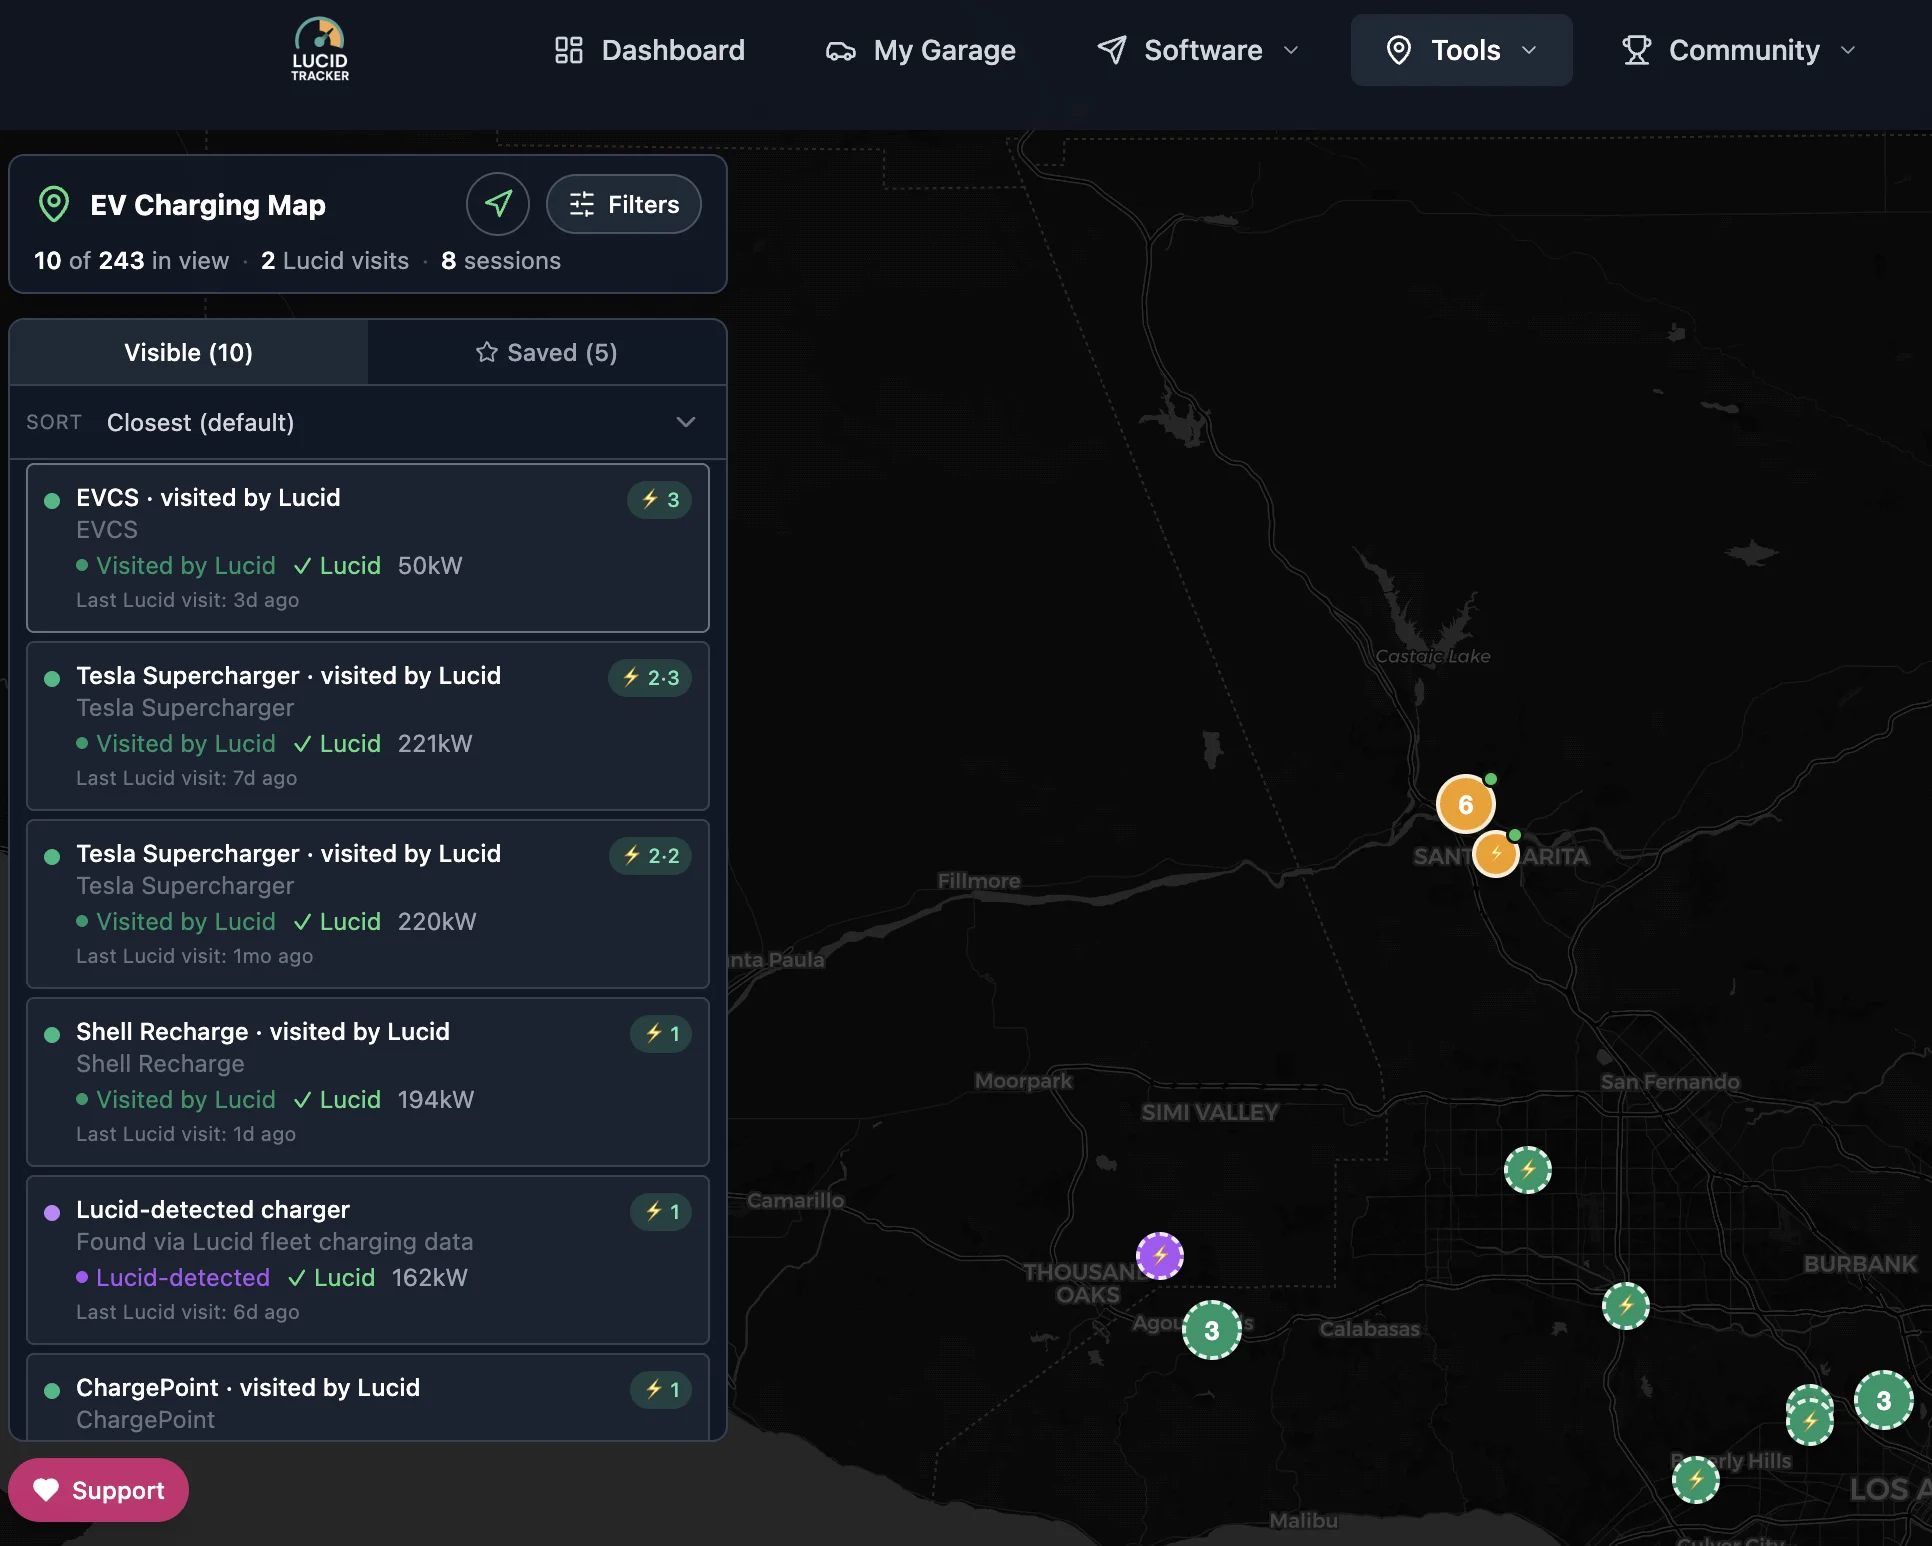Viewport: 1932px width, 1546px height.
Task: Click "Found via Lucid fleet charging data"
Action: pyautogui.click(x=275, y=1242)
